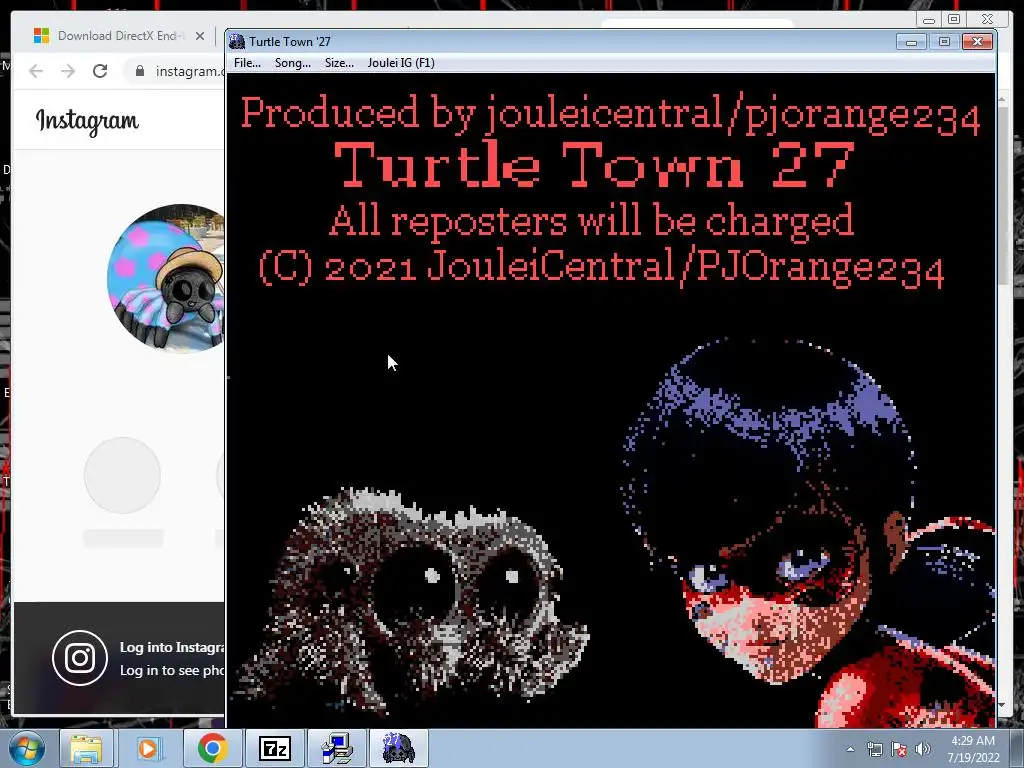Open the Windows Start menu
Image resolution: width=1024 pixels, height=768 pixels.
(27, 748)
